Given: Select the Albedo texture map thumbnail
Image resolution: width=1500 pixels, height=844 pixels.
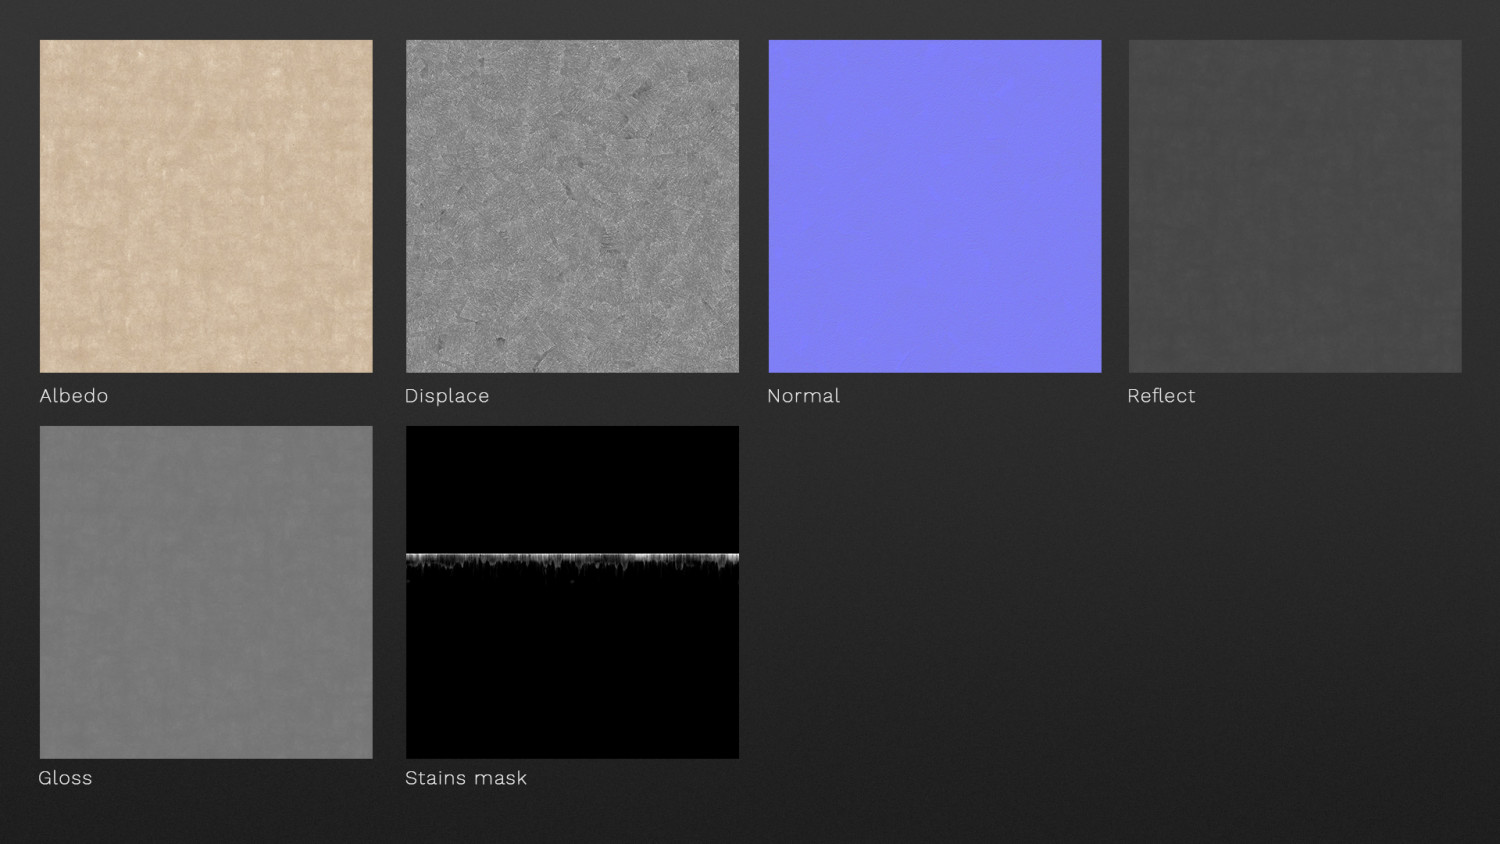Looking at the screenshot, I should tap(206, 206).
